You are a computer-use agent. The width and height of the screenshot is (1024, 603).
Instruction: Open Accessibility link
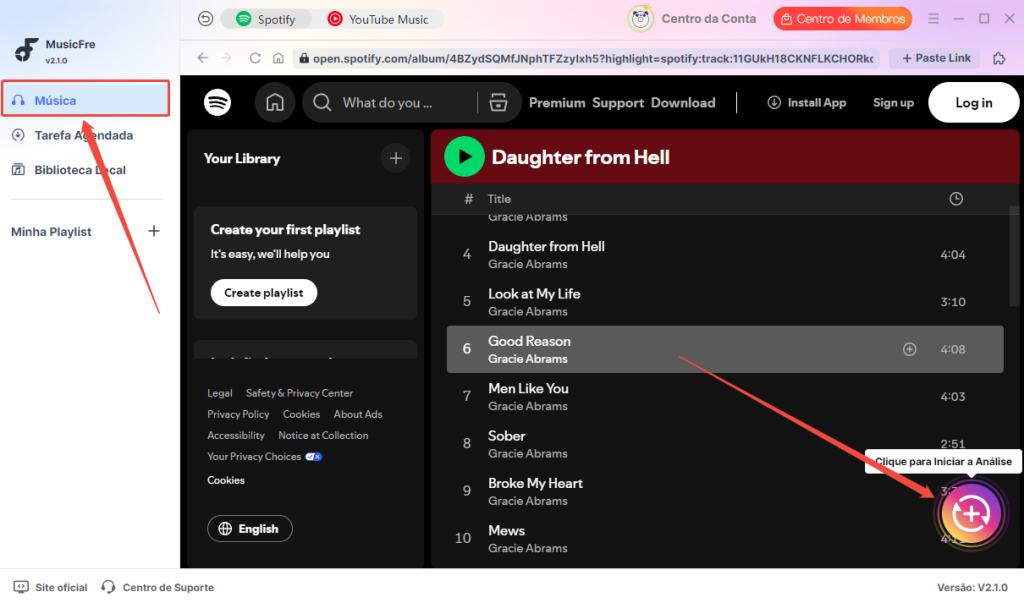[236, 435]
